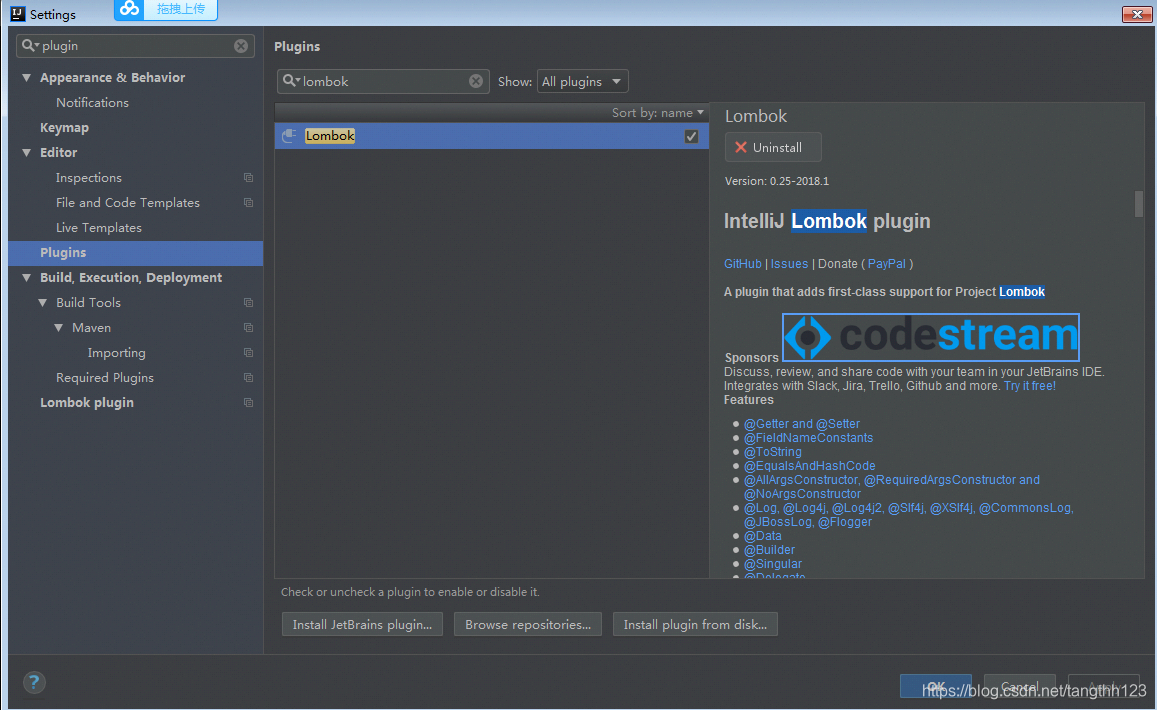The height and width of the screenshot is (710, 1157).
Task: Uninstall the Lombok plugin
Action: tap(773, 148)
